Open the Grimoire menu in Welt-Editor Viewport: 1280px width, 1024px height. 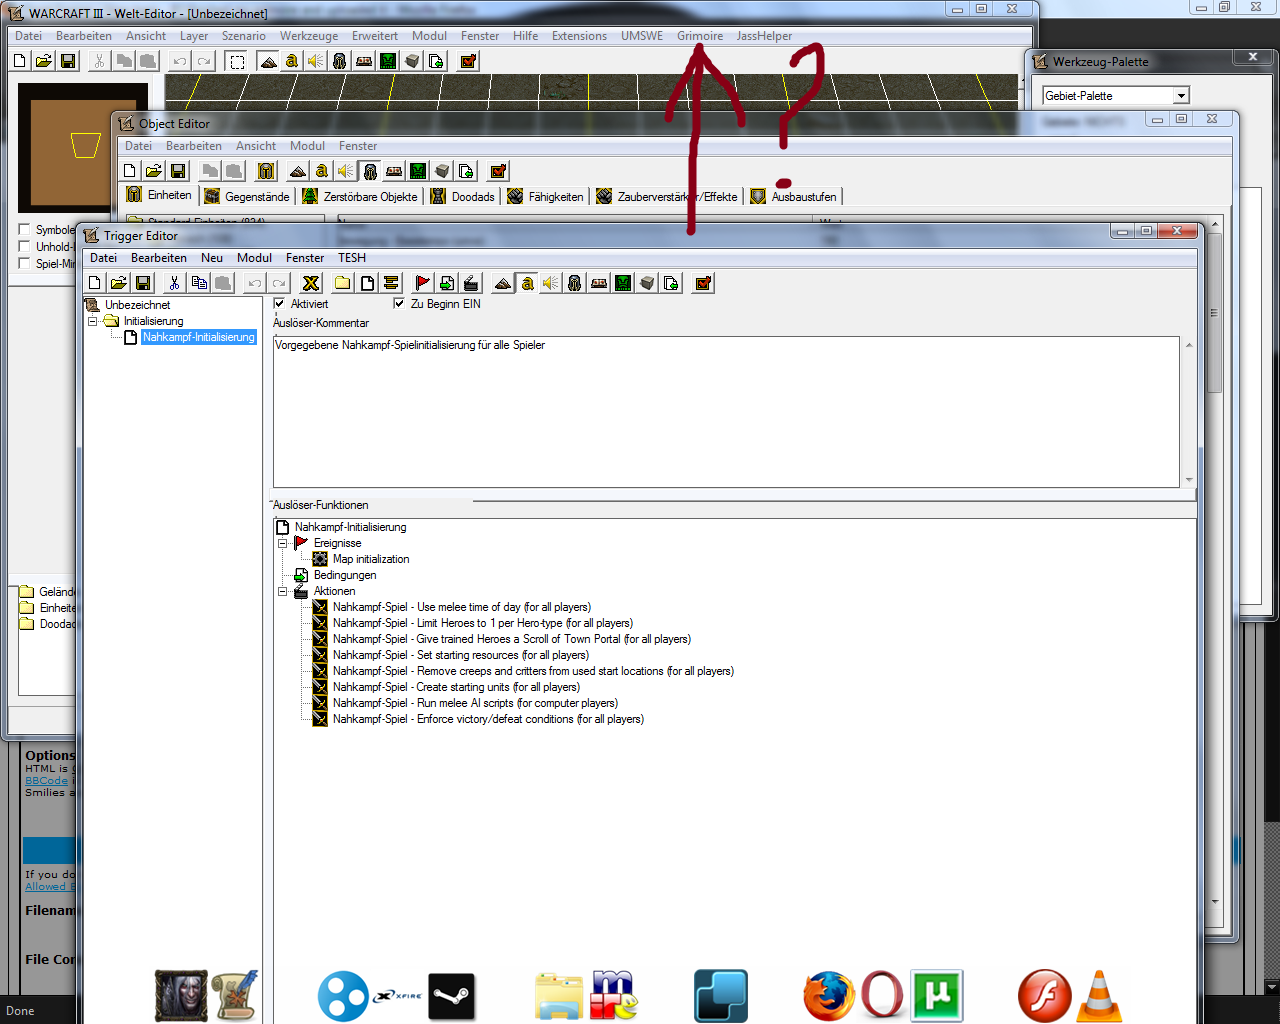(x=700, y=36)
